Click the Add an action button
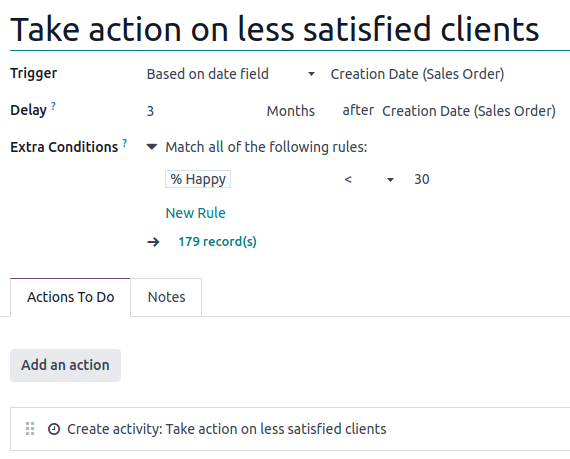 (x=65, y=365)
